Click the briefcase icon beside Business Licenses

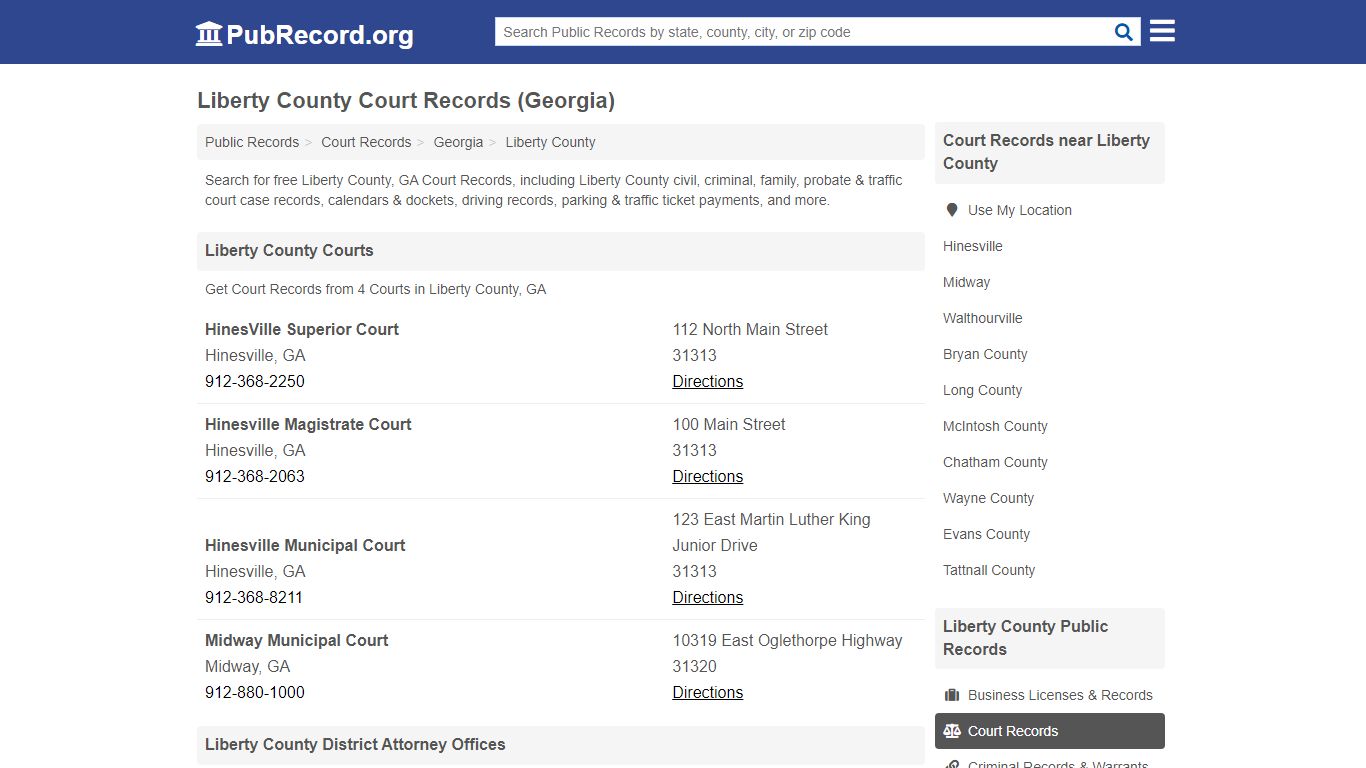point(952,695)
